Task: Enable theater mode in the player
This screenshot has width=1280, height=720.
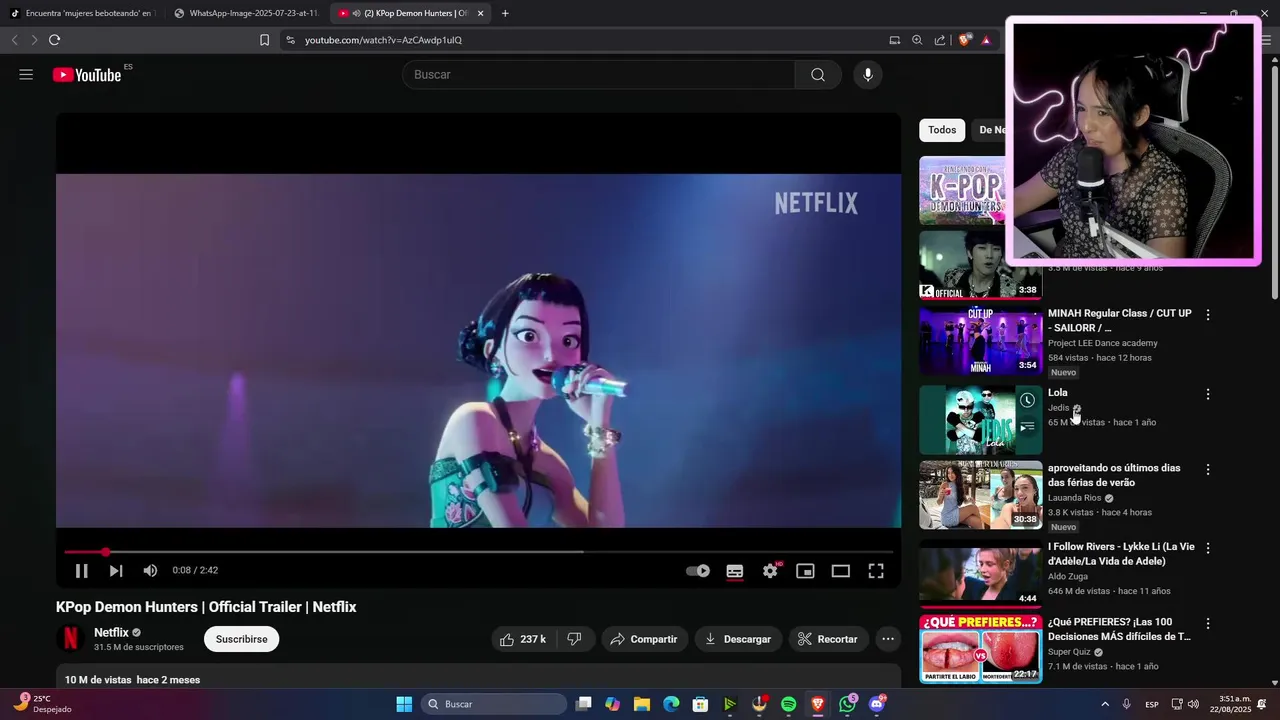Action: (841, 571)
